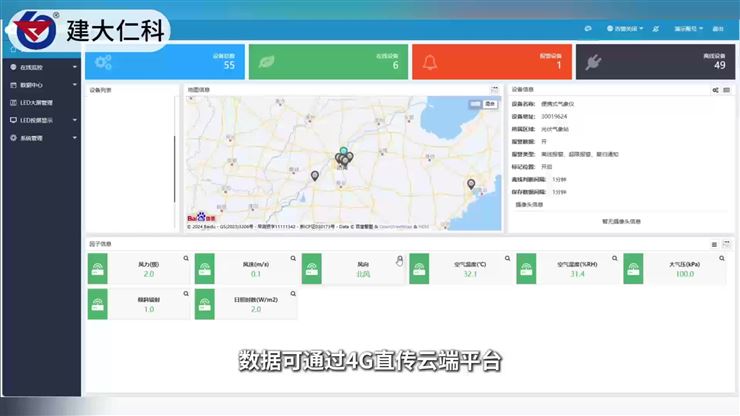Click the home icon above the sidebar
740x416 pixels.
click(13, 49)
